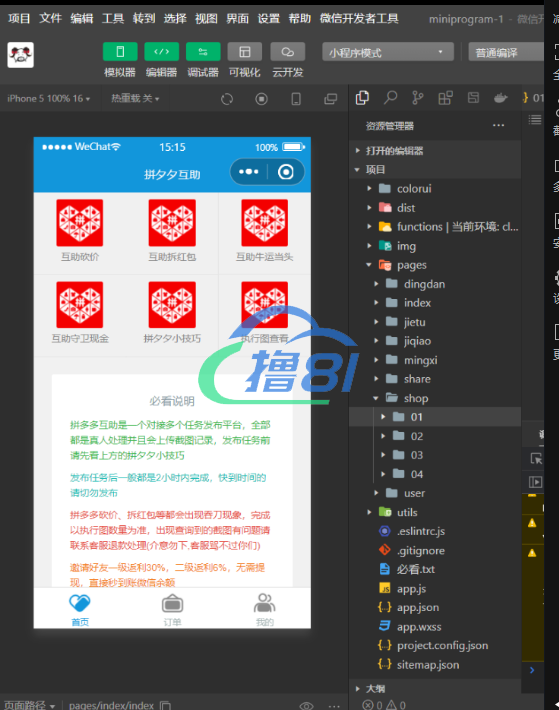The height and width of the screenshot is (710, 559).
Task: Open the .eslintrc.js file
Action: tap(435, 531)
